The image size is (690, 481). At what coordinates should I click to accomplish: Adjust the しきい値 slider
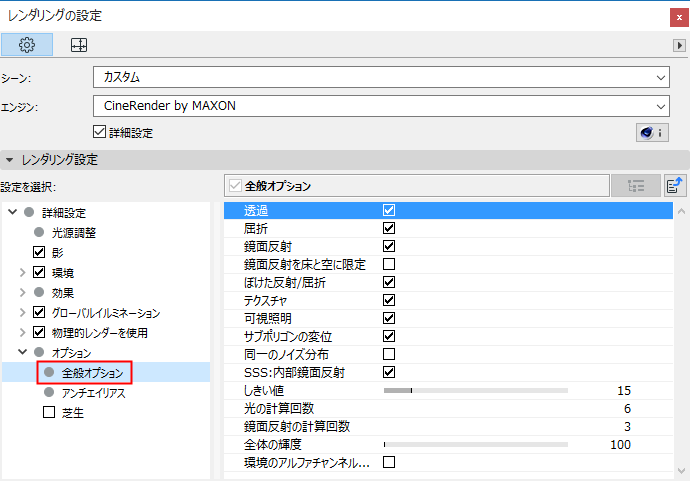click(x=476, y=390)
